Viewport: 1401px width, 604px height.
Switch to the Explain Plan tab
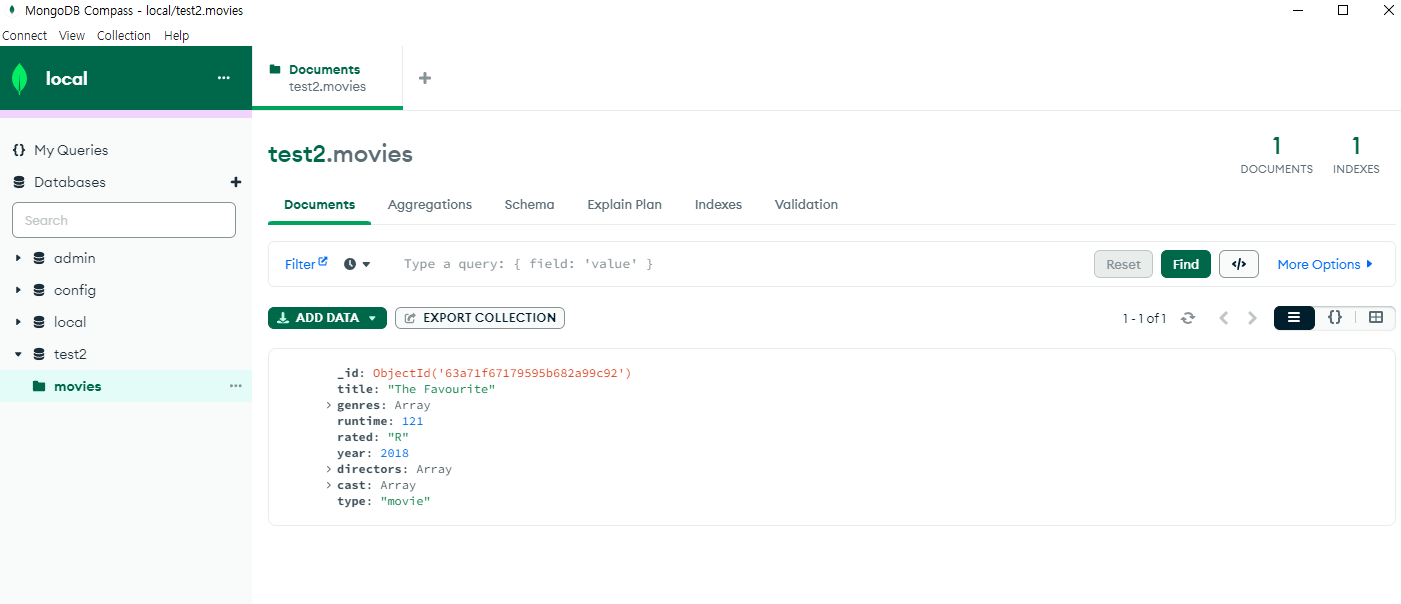point(625,204)
